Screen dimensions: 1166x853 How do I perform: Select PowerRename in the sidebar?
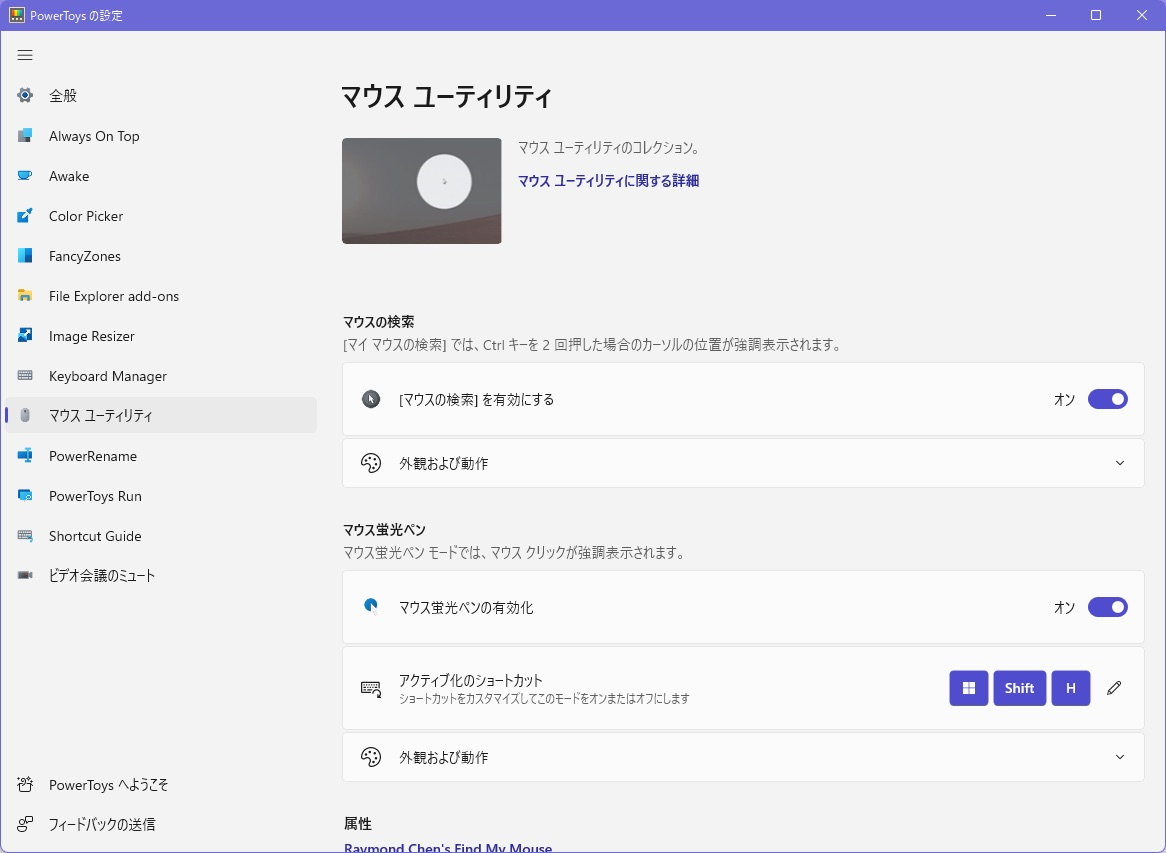[161, 456]
